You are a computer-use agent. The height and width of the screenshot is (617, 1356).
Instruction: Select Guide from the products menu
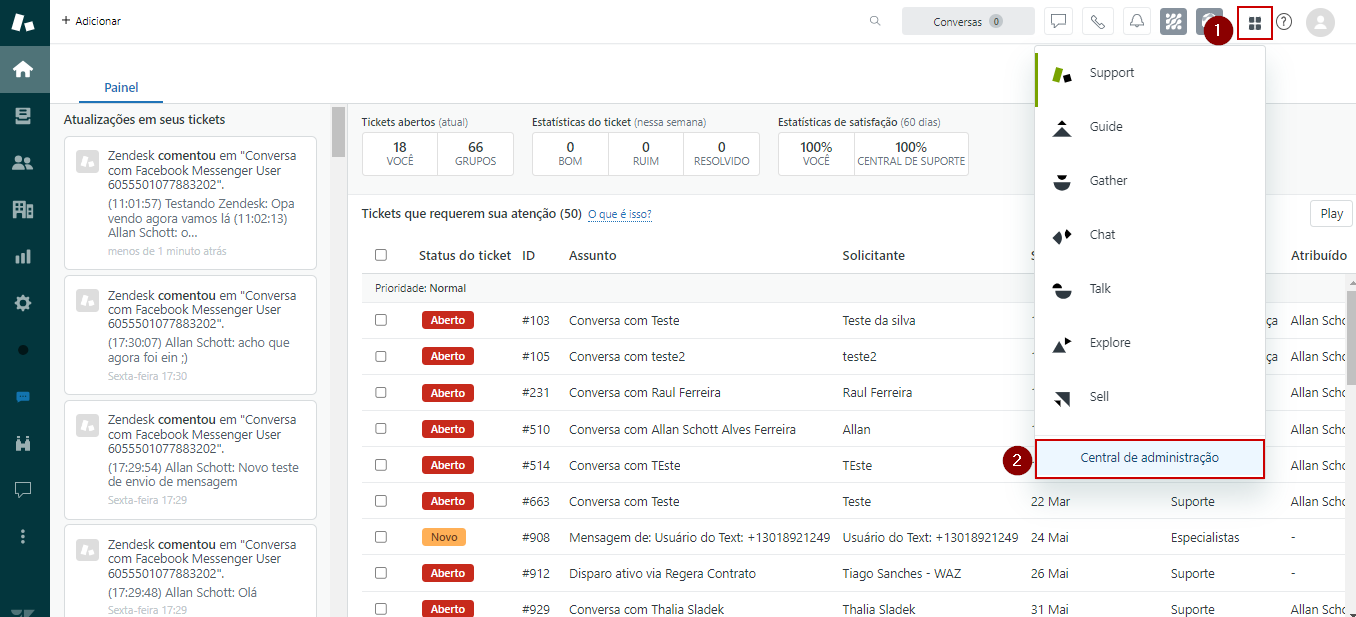(x=1105, y=127)
